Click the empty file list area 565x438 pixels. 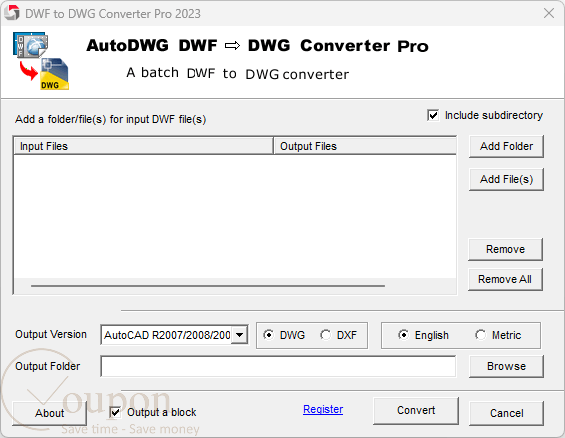(x=235, y=216)
